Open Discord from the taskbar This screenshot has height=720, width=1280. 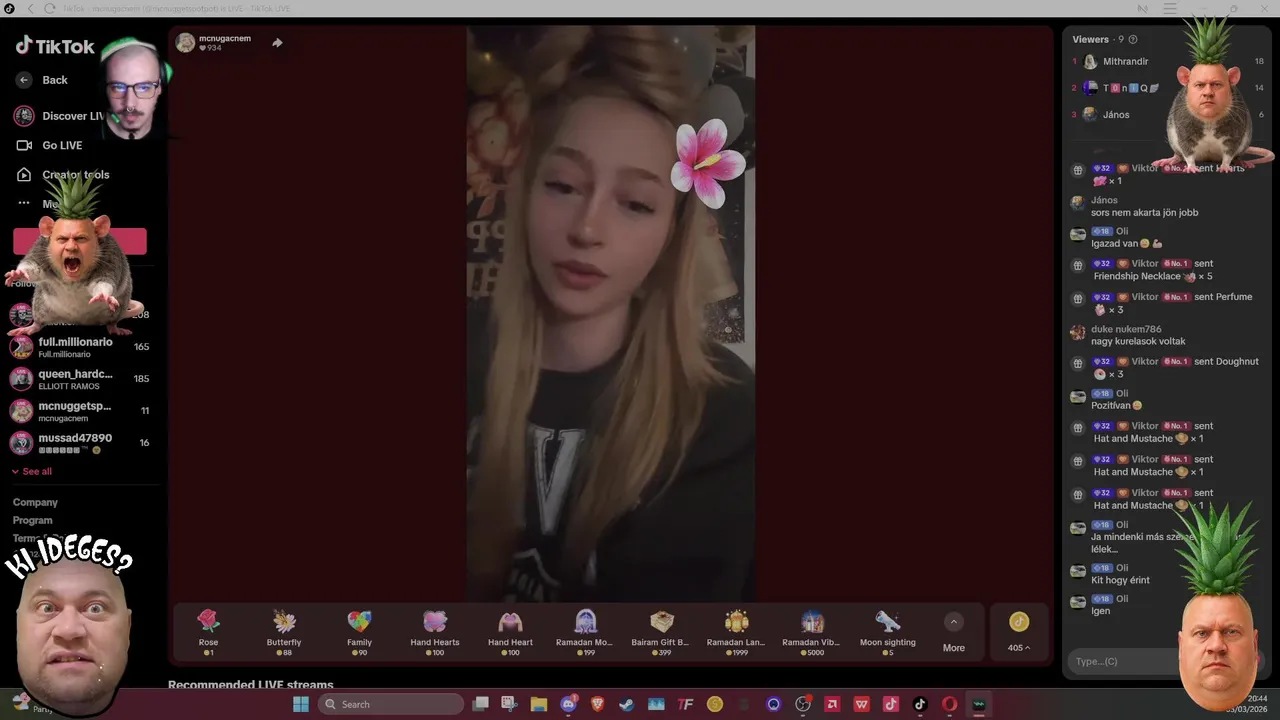click(569, 704)
